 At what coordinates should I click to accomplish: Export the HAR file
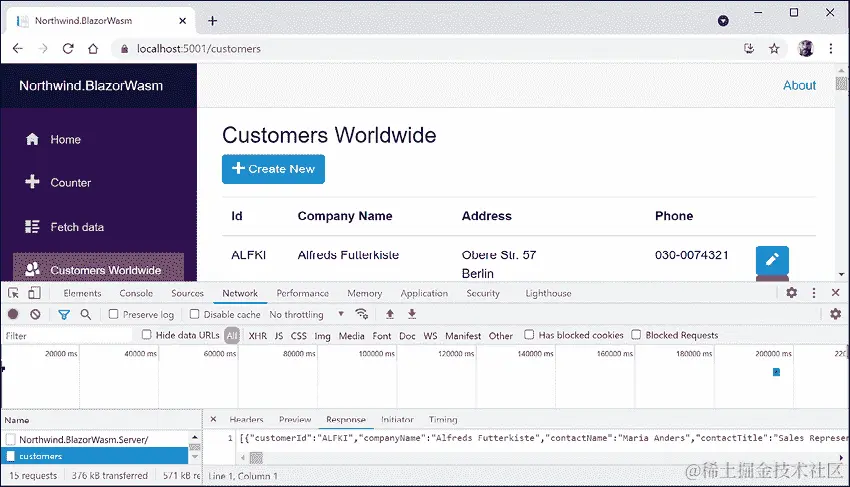[x=412, y=315]
